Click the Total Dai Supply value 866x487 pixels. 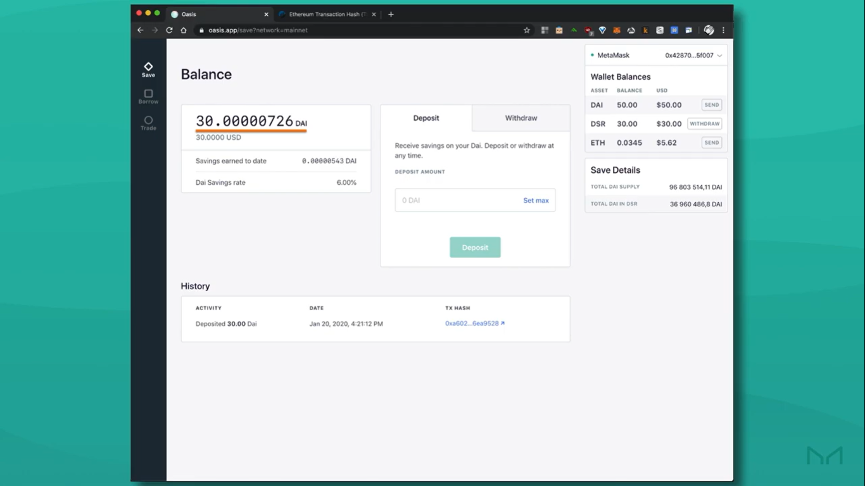[x=695, y=187]
